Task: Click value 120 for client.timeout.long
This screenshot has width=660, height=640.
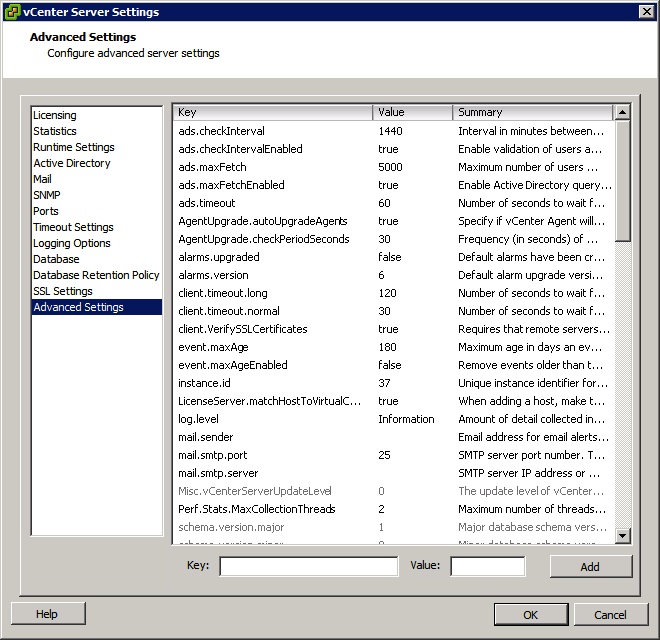Action: click(x=387, y=293)
